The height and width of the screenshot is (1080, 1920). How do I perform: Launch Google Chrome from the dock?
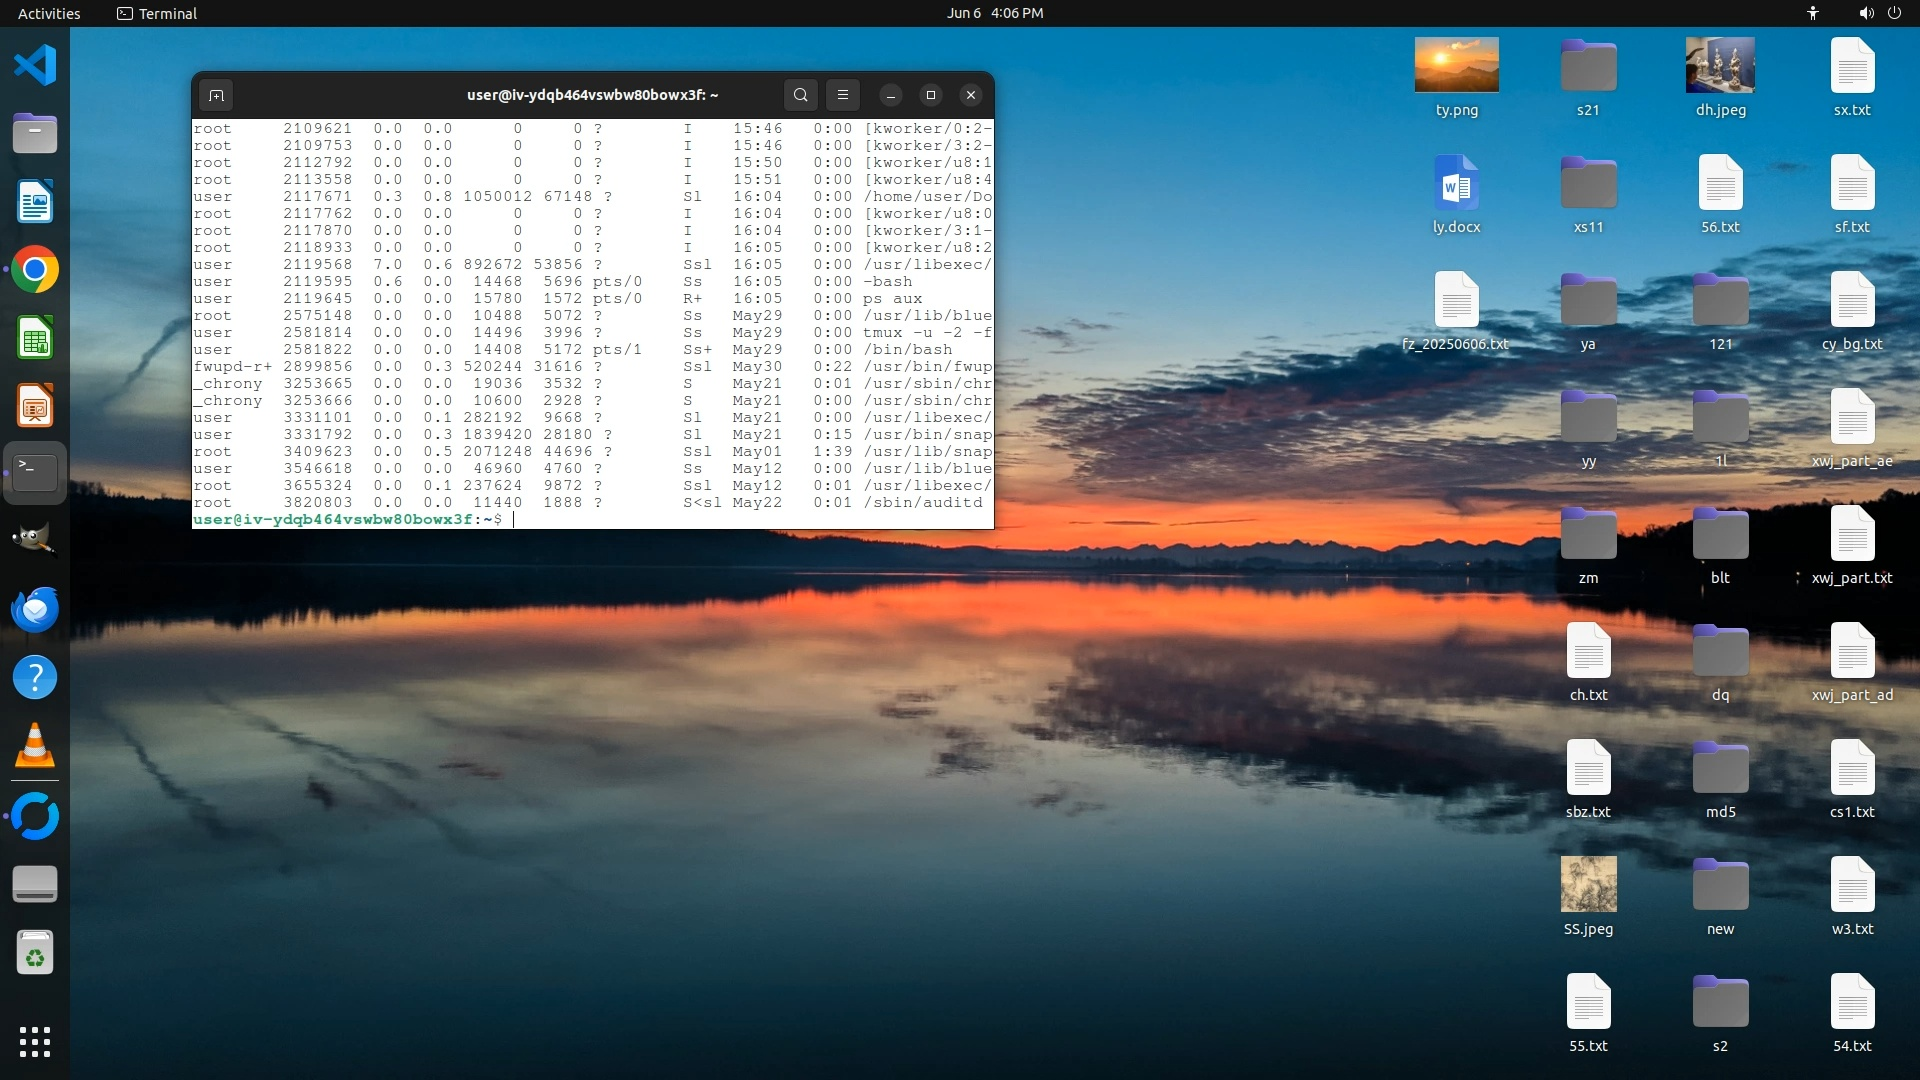35,270
